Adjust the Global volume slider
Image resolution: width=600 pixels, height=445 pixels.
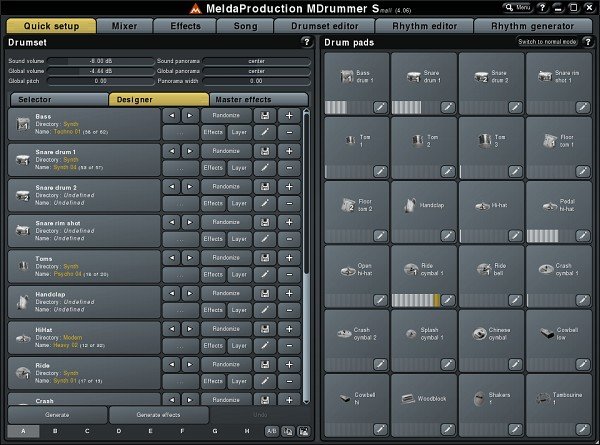(101, 71)
